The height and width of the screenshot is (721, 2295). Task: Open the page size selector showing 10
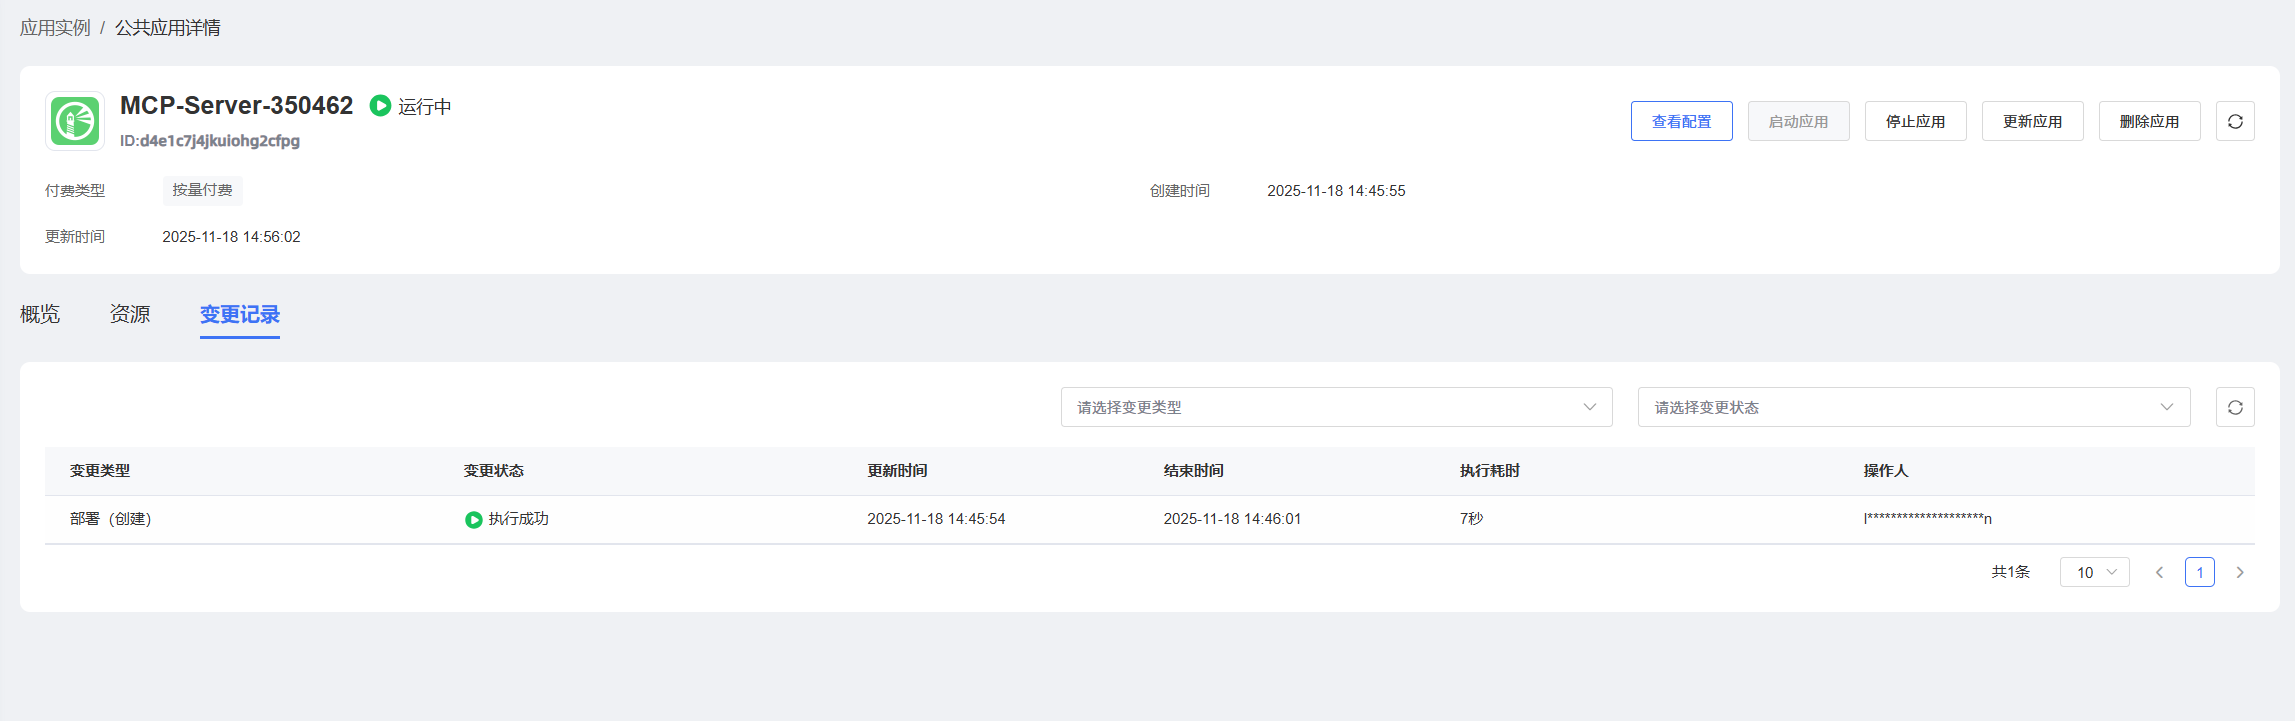pos(2095,572)
